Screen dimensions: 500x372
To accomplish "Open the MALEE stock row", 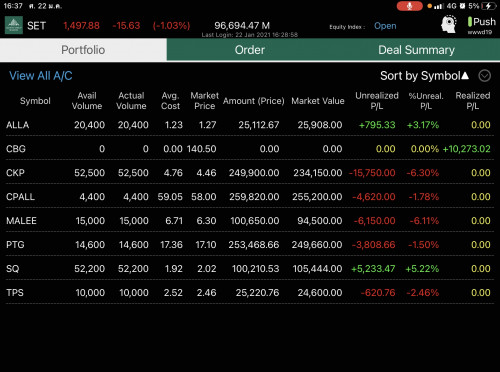I will pyautogui.click(x=250, y=221).
